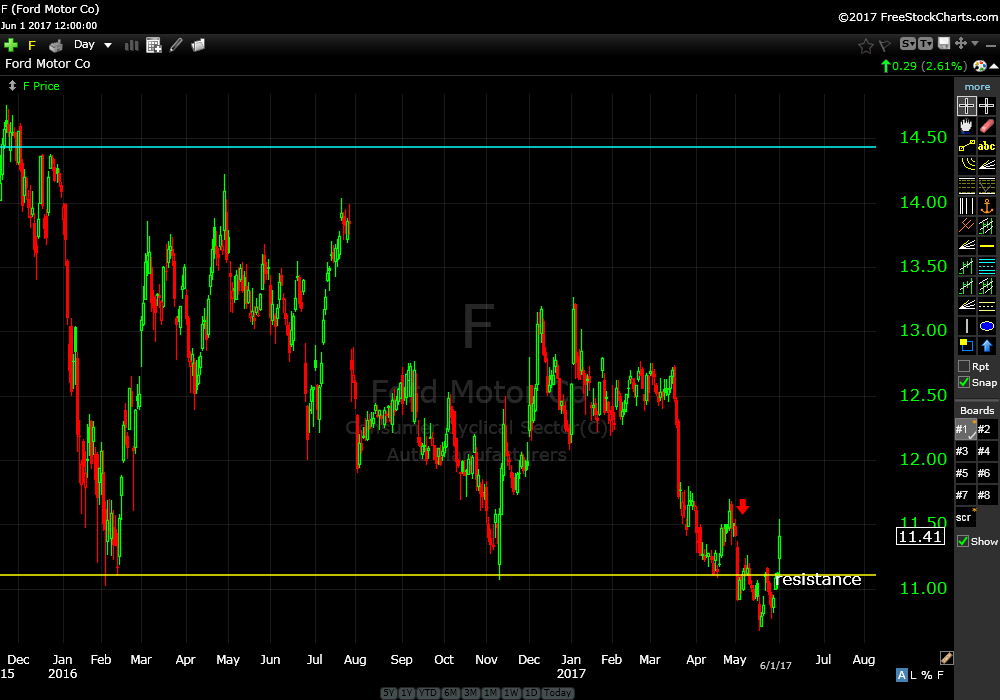Pick the hand pan tool

tap(966, 127)
